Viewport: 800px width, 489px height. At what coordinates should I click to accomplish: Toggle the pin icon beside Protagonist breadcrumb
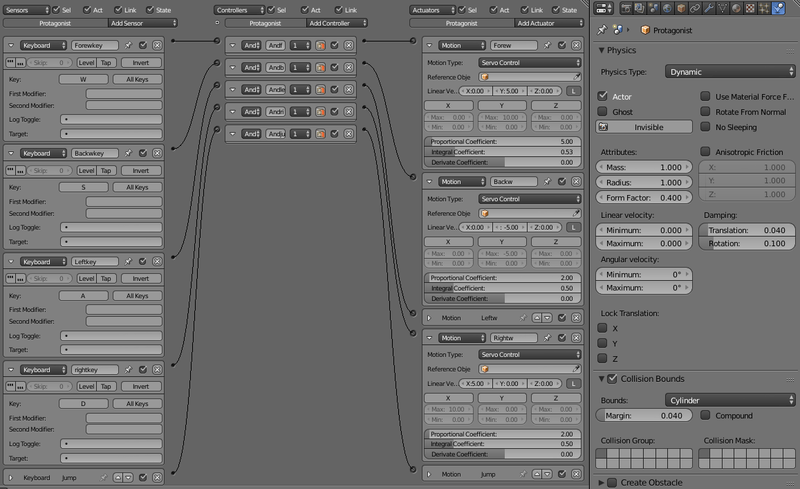(x=602, y=30)
